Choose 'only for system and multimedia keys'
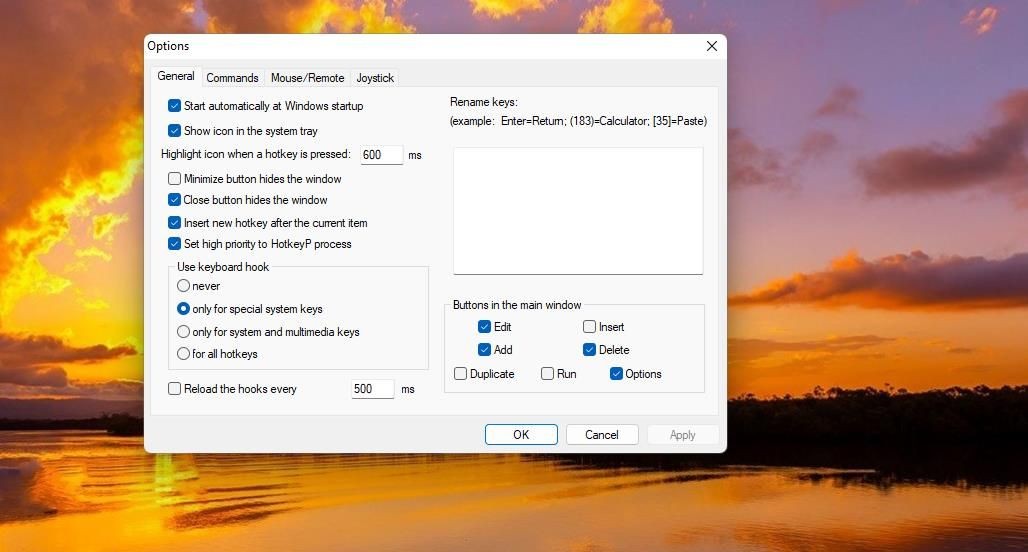 (184, 332)
